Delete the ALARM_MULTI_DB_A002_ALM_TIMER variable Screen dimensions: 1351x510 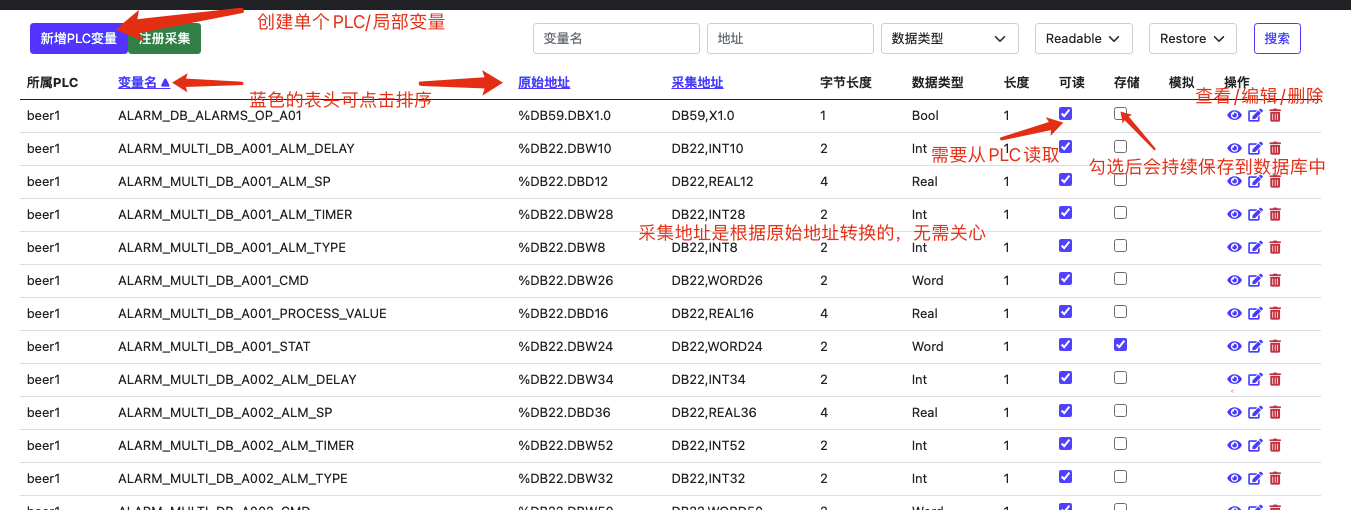coord(1275,446)
